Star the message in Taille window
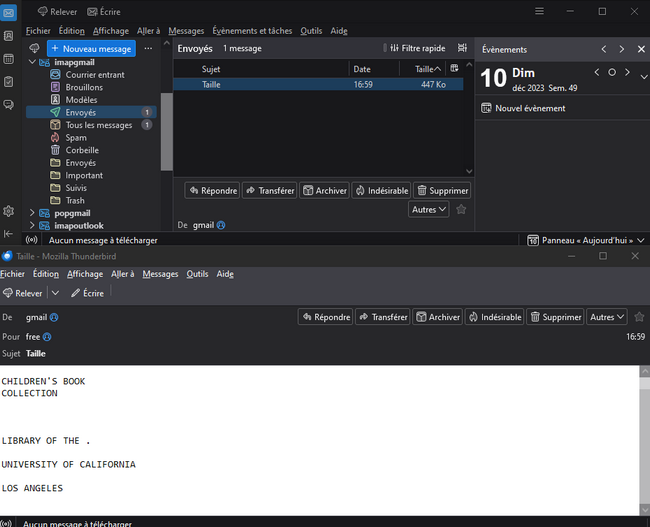The image size is (650, 527). [x=639, y=317]
